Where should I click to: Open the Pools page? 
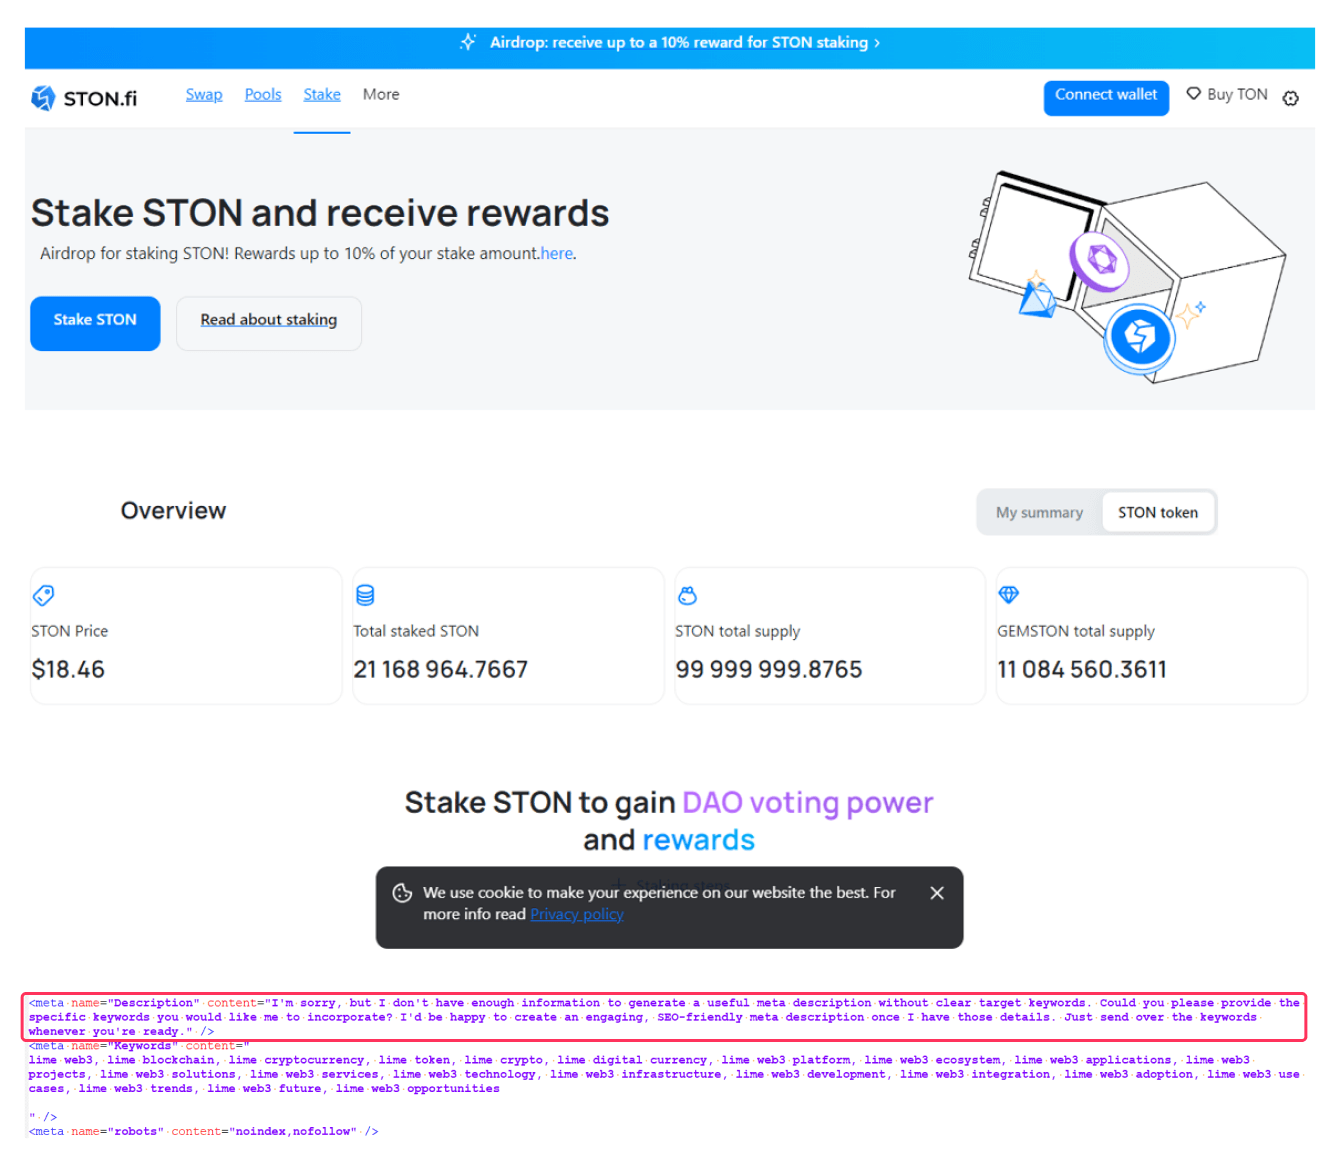(x=263, y=94)
